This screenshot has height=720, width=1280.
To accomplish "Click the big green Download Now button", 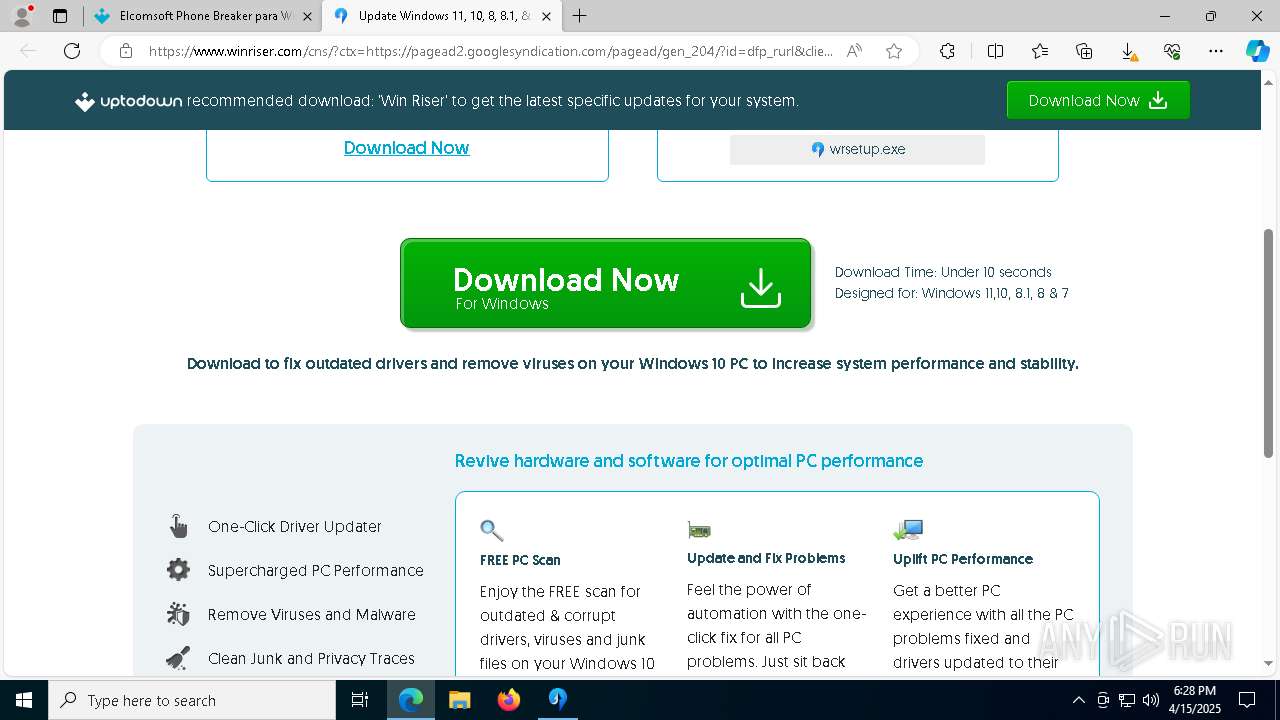I will click(605, 284).
